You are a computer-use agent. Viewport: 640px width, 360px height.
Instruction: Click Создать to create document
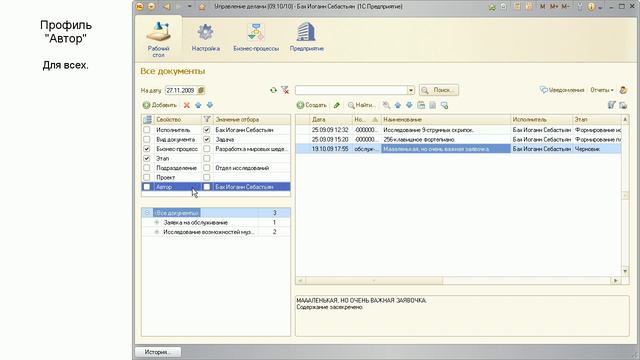311,105
